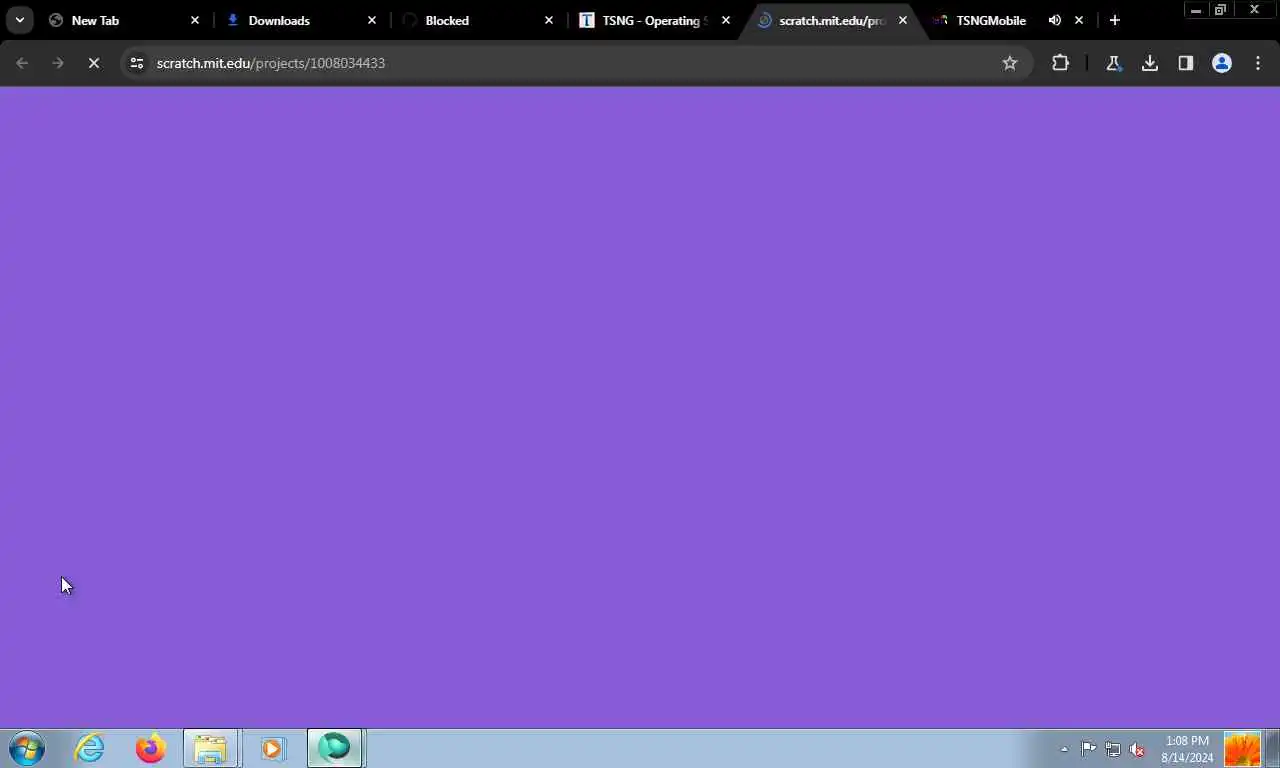Open the clock showing 1:08 PM
Viewport: 1280px width, 768px height.
tap(1187, 749)
